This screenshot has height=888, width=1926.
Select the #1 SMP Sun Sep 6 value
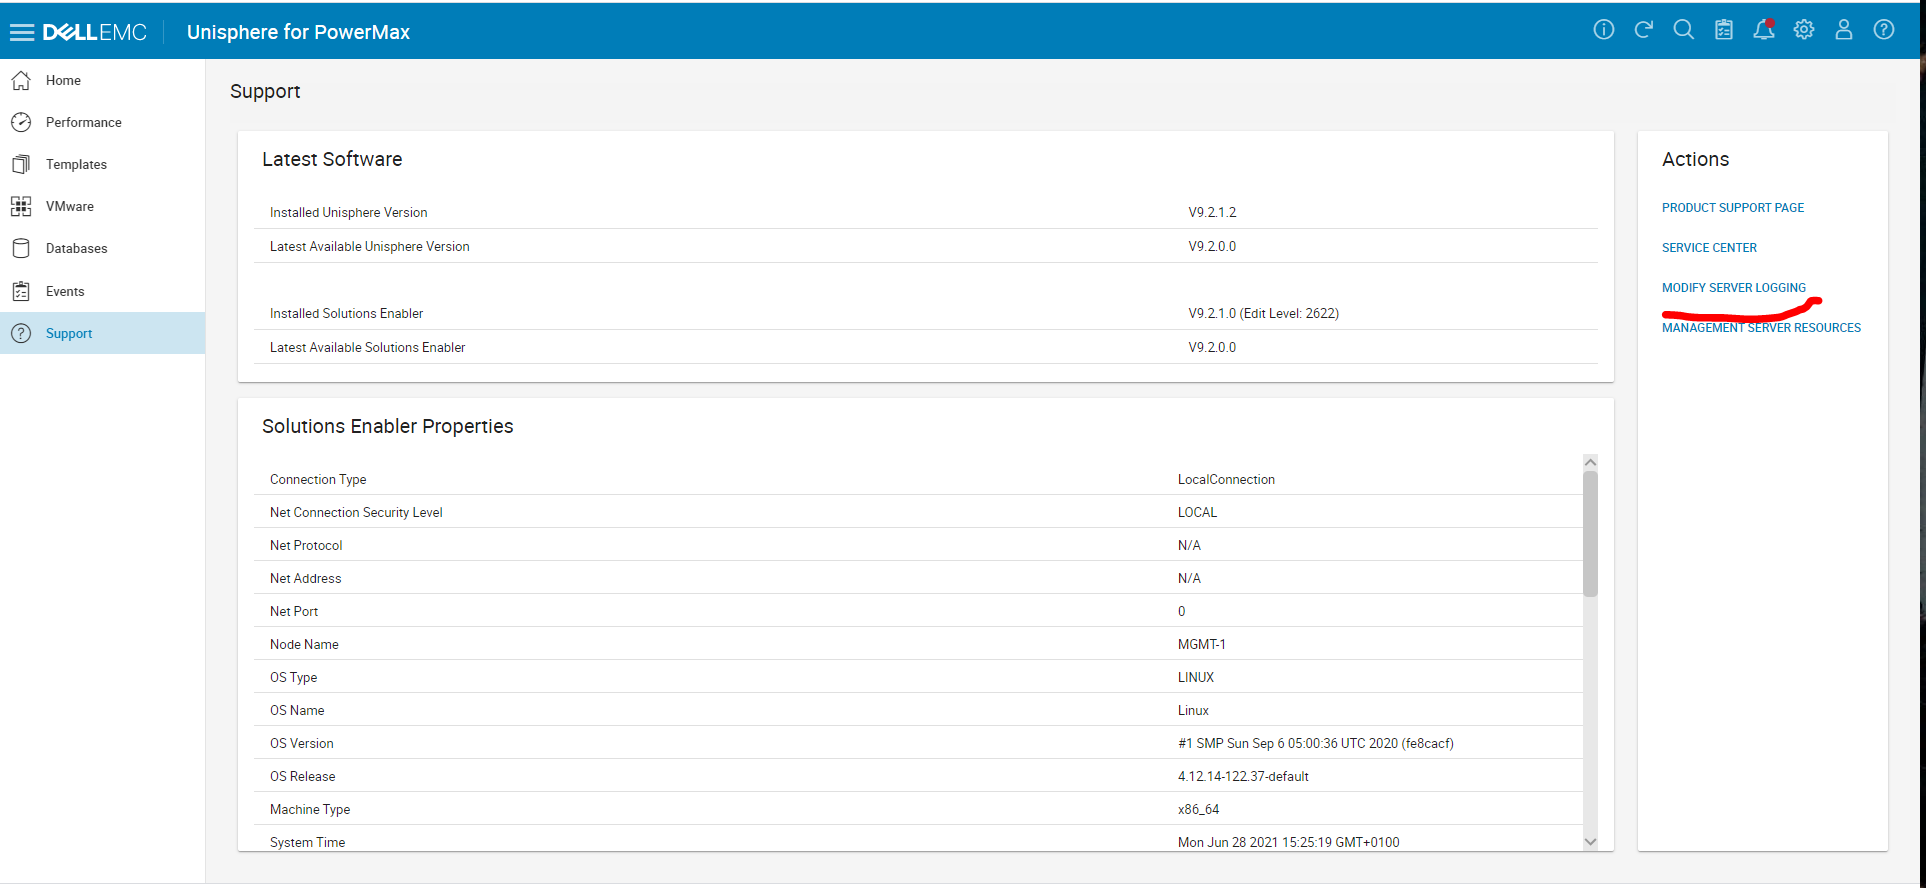tap(1316, 743)
